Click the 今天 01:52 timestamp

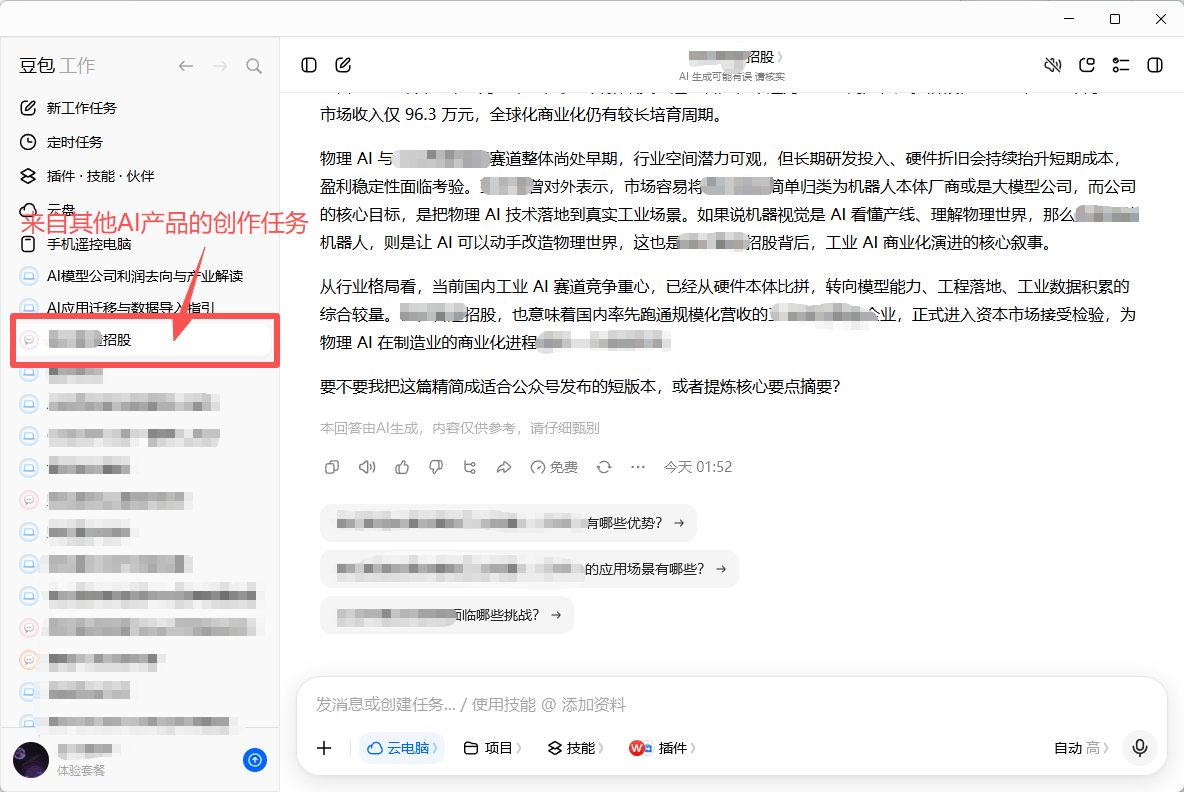coord(698,467)
